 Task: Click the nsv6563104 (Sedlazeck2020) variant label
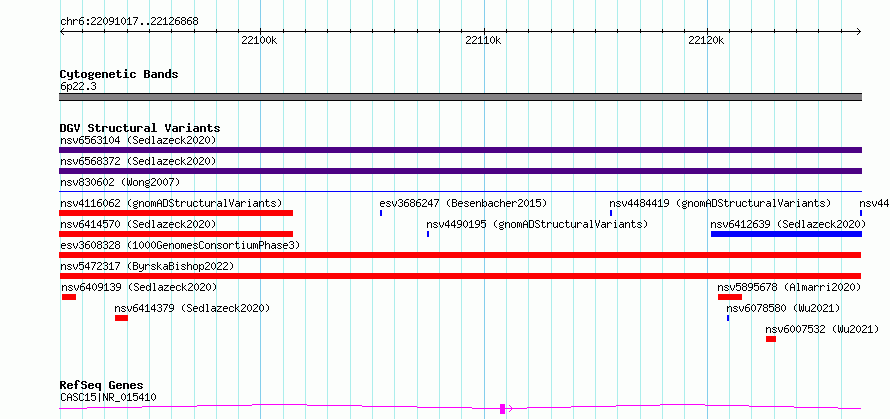[138, 140]
